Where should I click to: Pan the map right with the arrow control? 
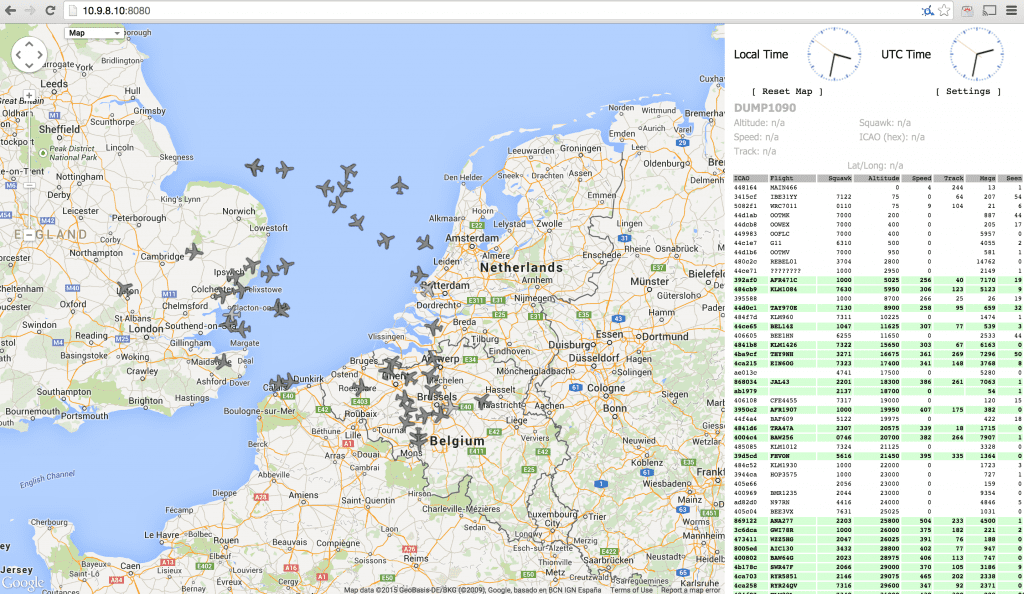(x=40, y=55)
